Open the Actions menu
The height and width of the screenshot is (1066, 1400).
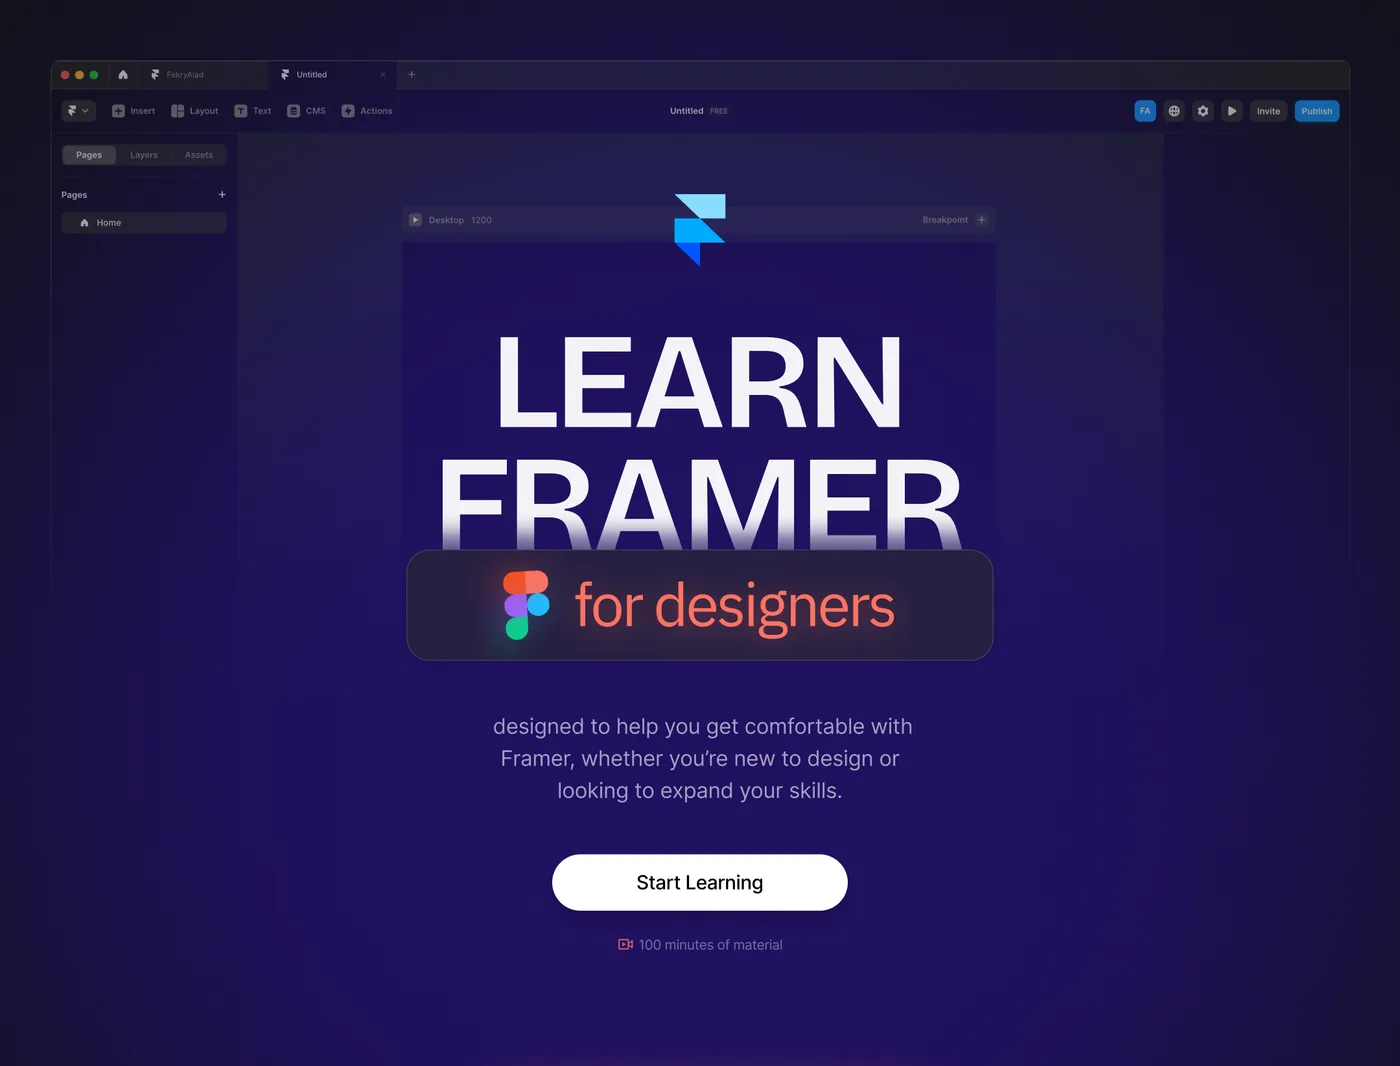[x=367, y=111]
